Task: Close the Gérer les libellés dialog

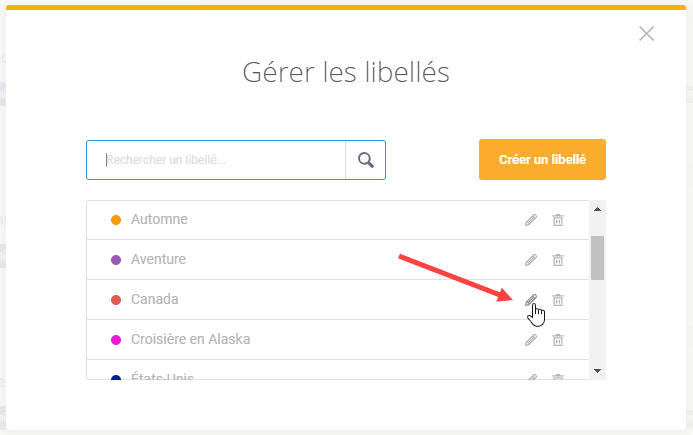Action: 646,34
